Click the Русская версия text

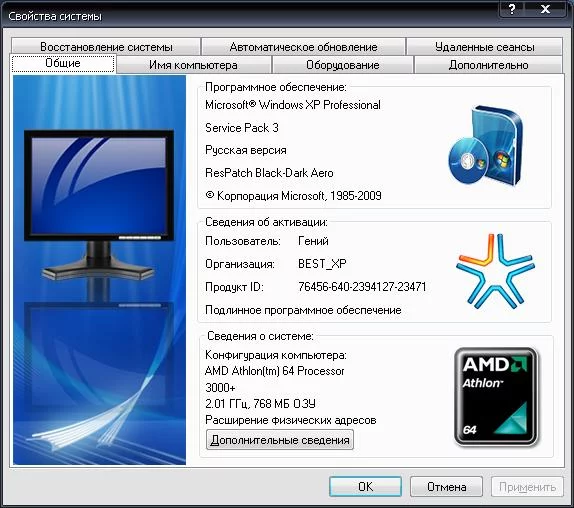(x=246, y=150)
